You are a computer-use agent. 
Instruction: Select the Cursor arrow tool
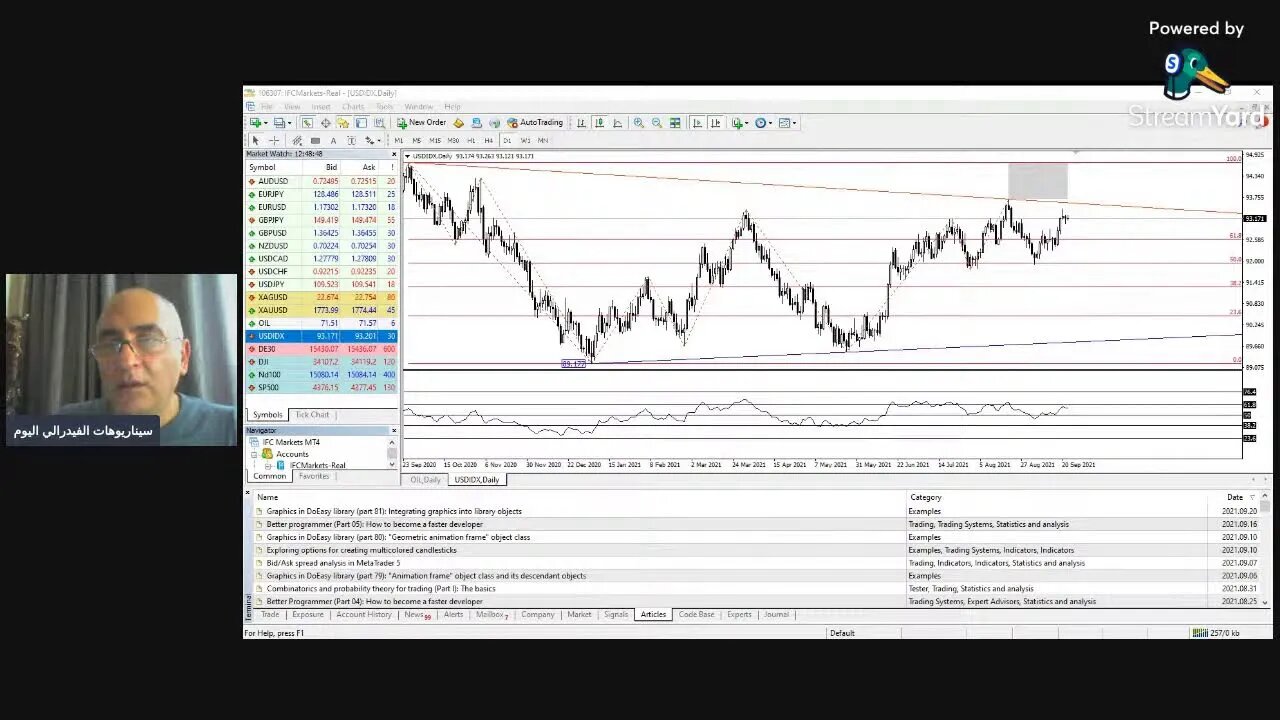pos(255,141)
